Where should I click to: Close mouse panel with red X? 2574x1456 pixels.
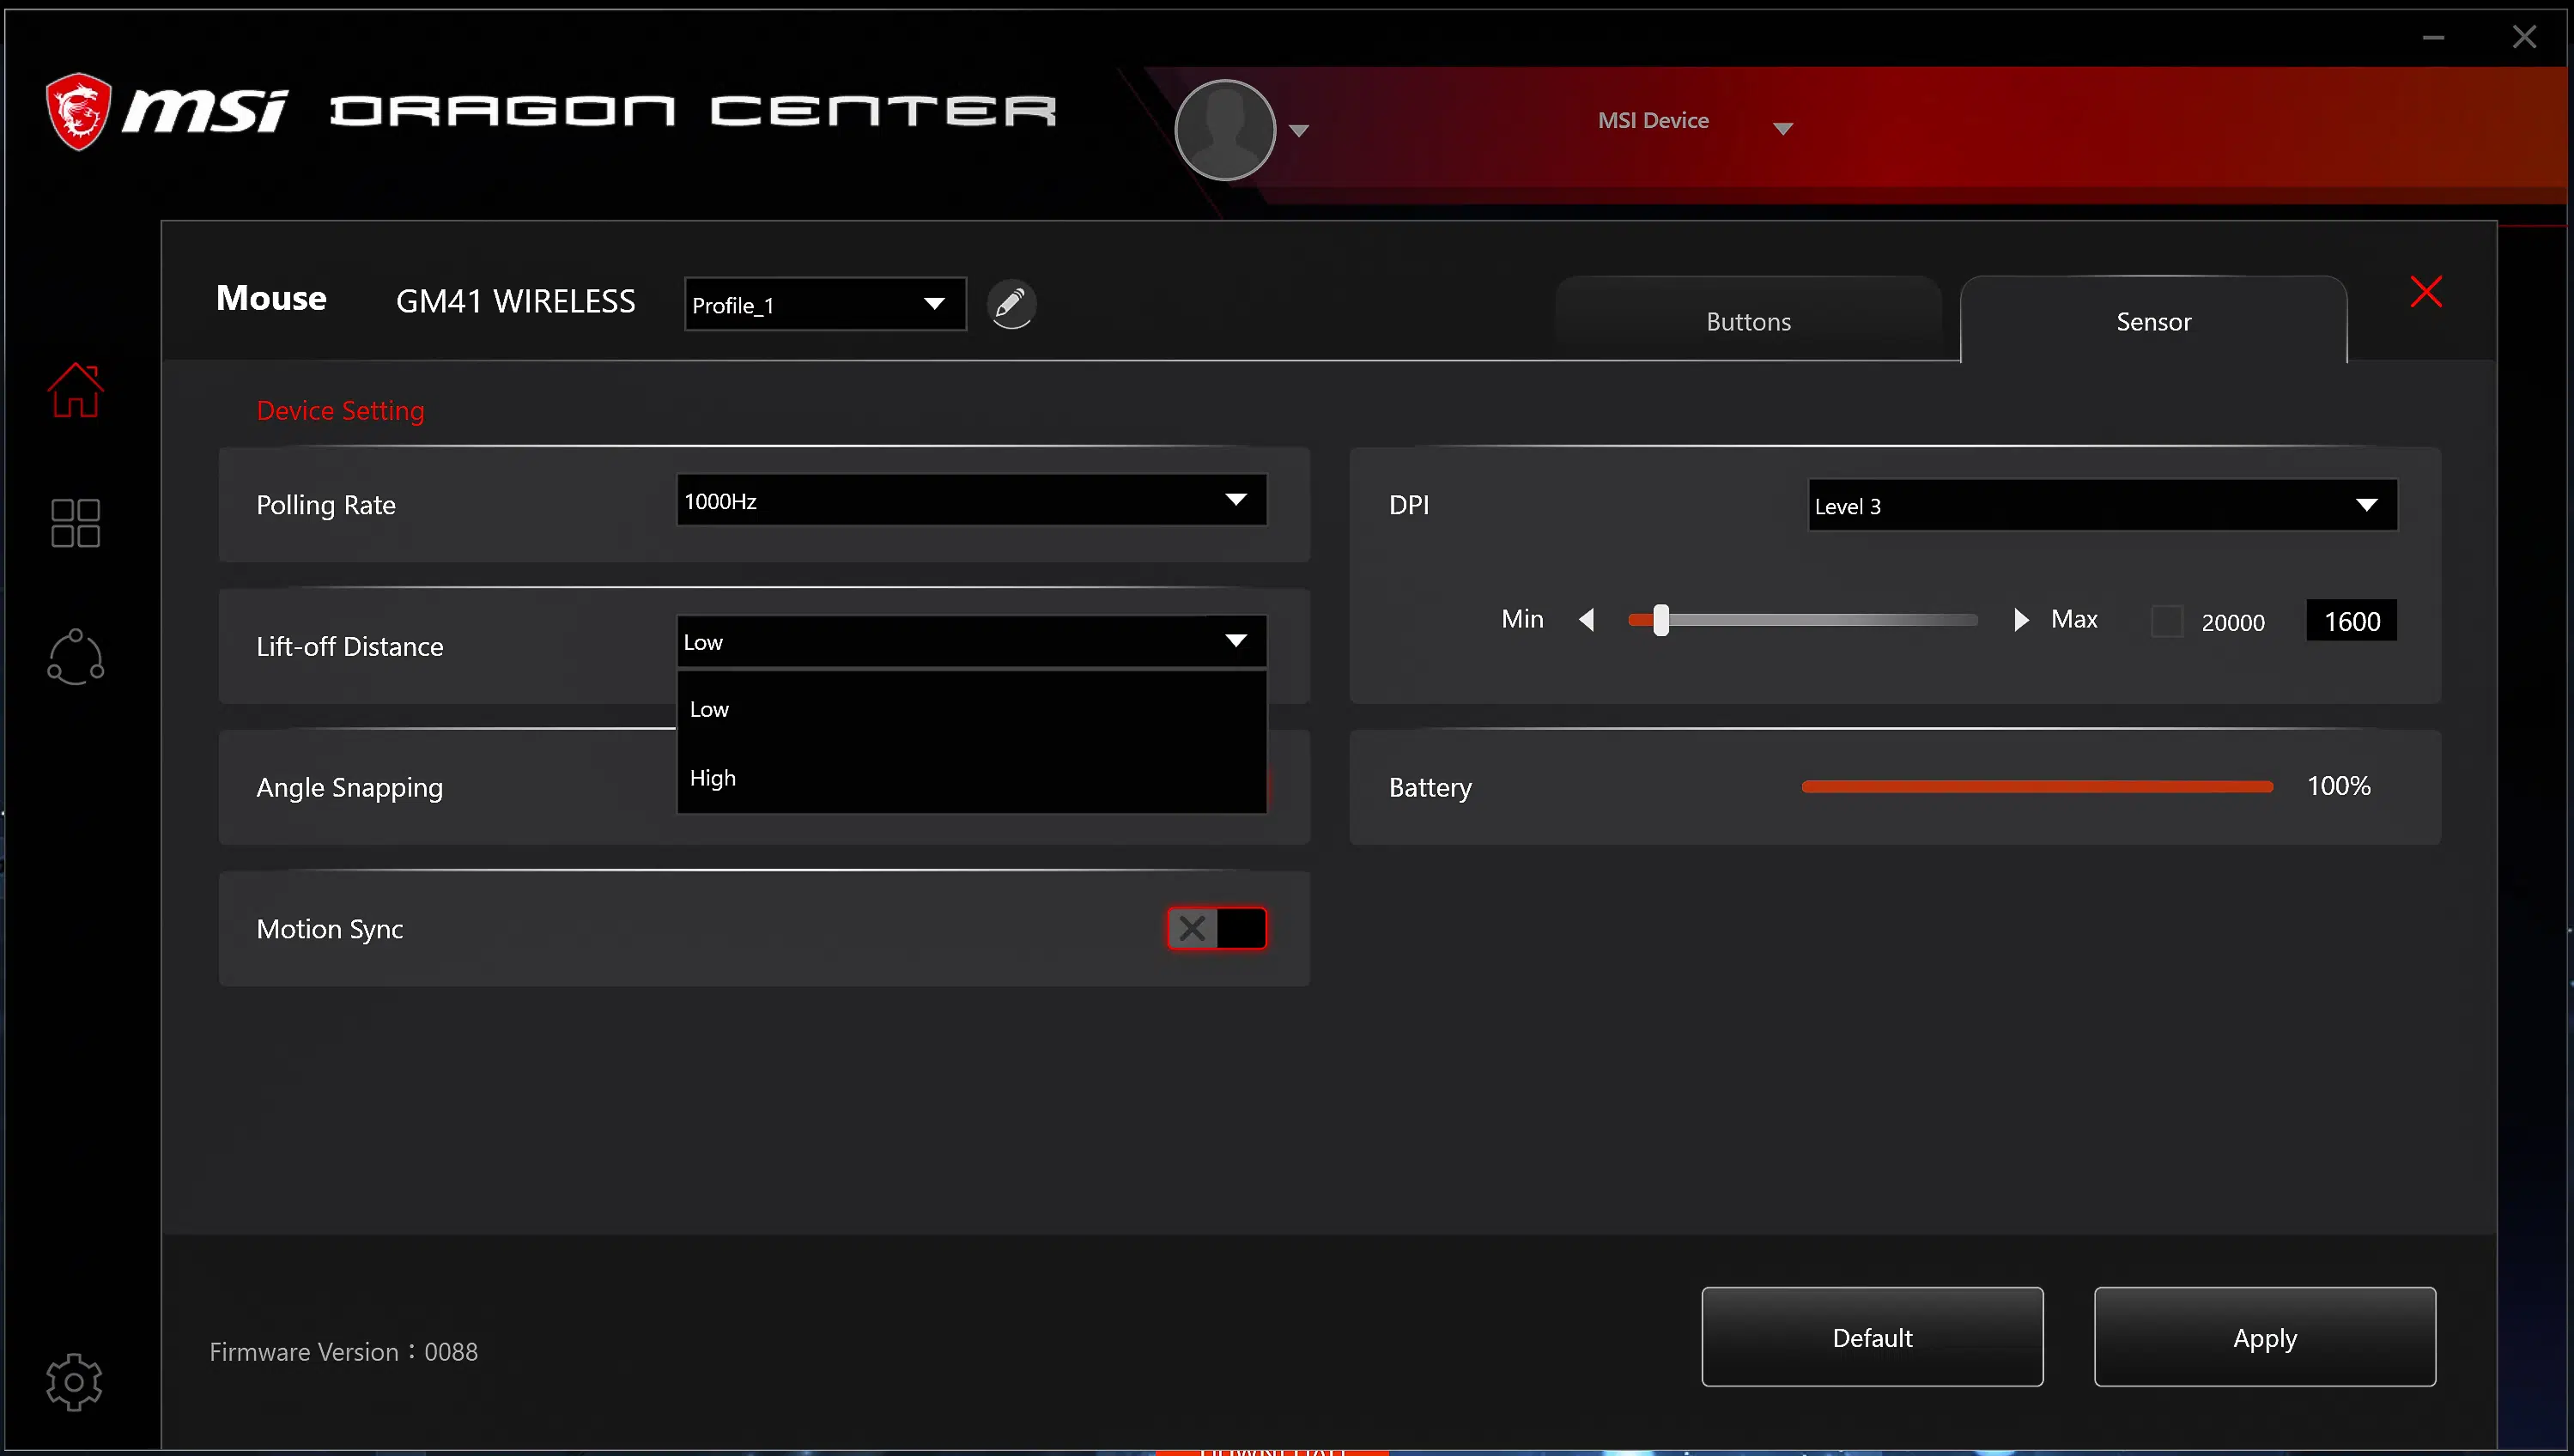click(x=2426, y=292)
